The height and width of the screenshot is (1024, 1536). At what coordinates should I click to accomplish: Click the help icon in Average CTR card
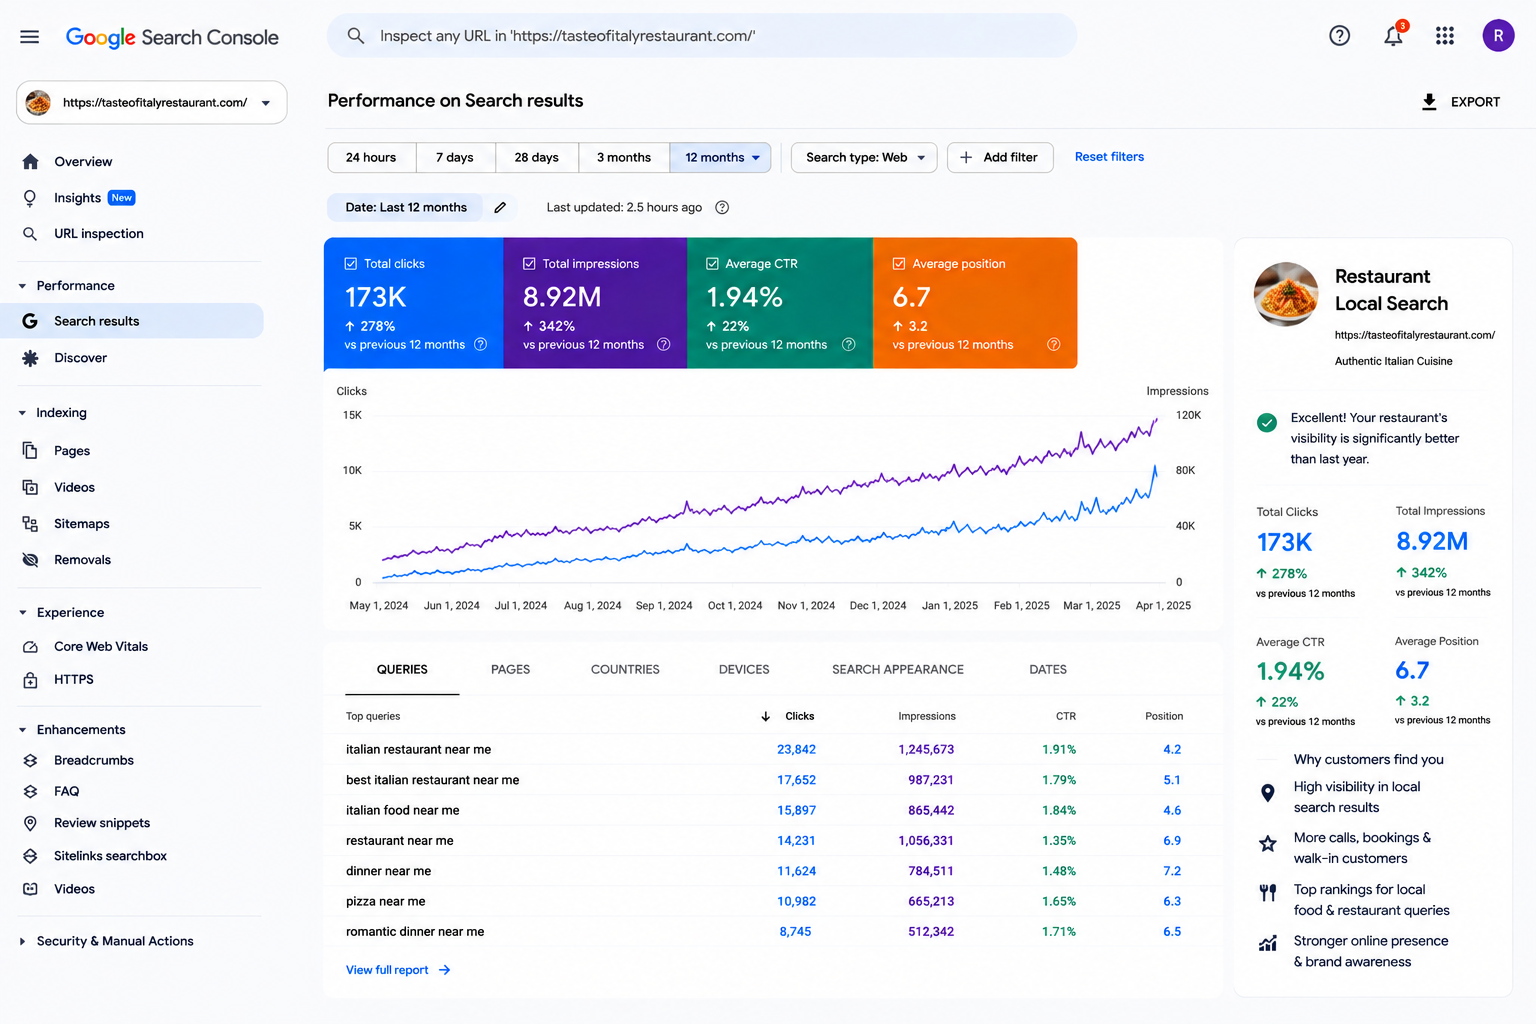[848, 344]
